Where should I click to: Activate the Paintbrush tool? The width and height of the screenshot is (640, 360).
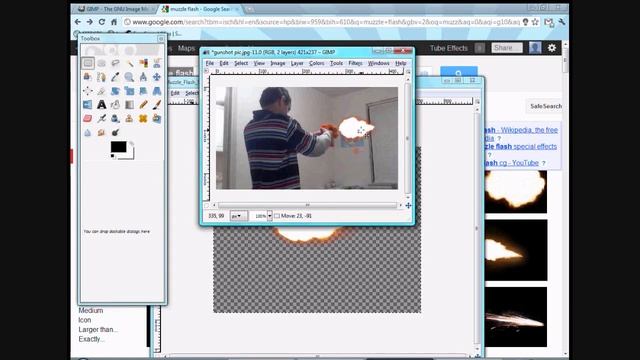point(157,104)
